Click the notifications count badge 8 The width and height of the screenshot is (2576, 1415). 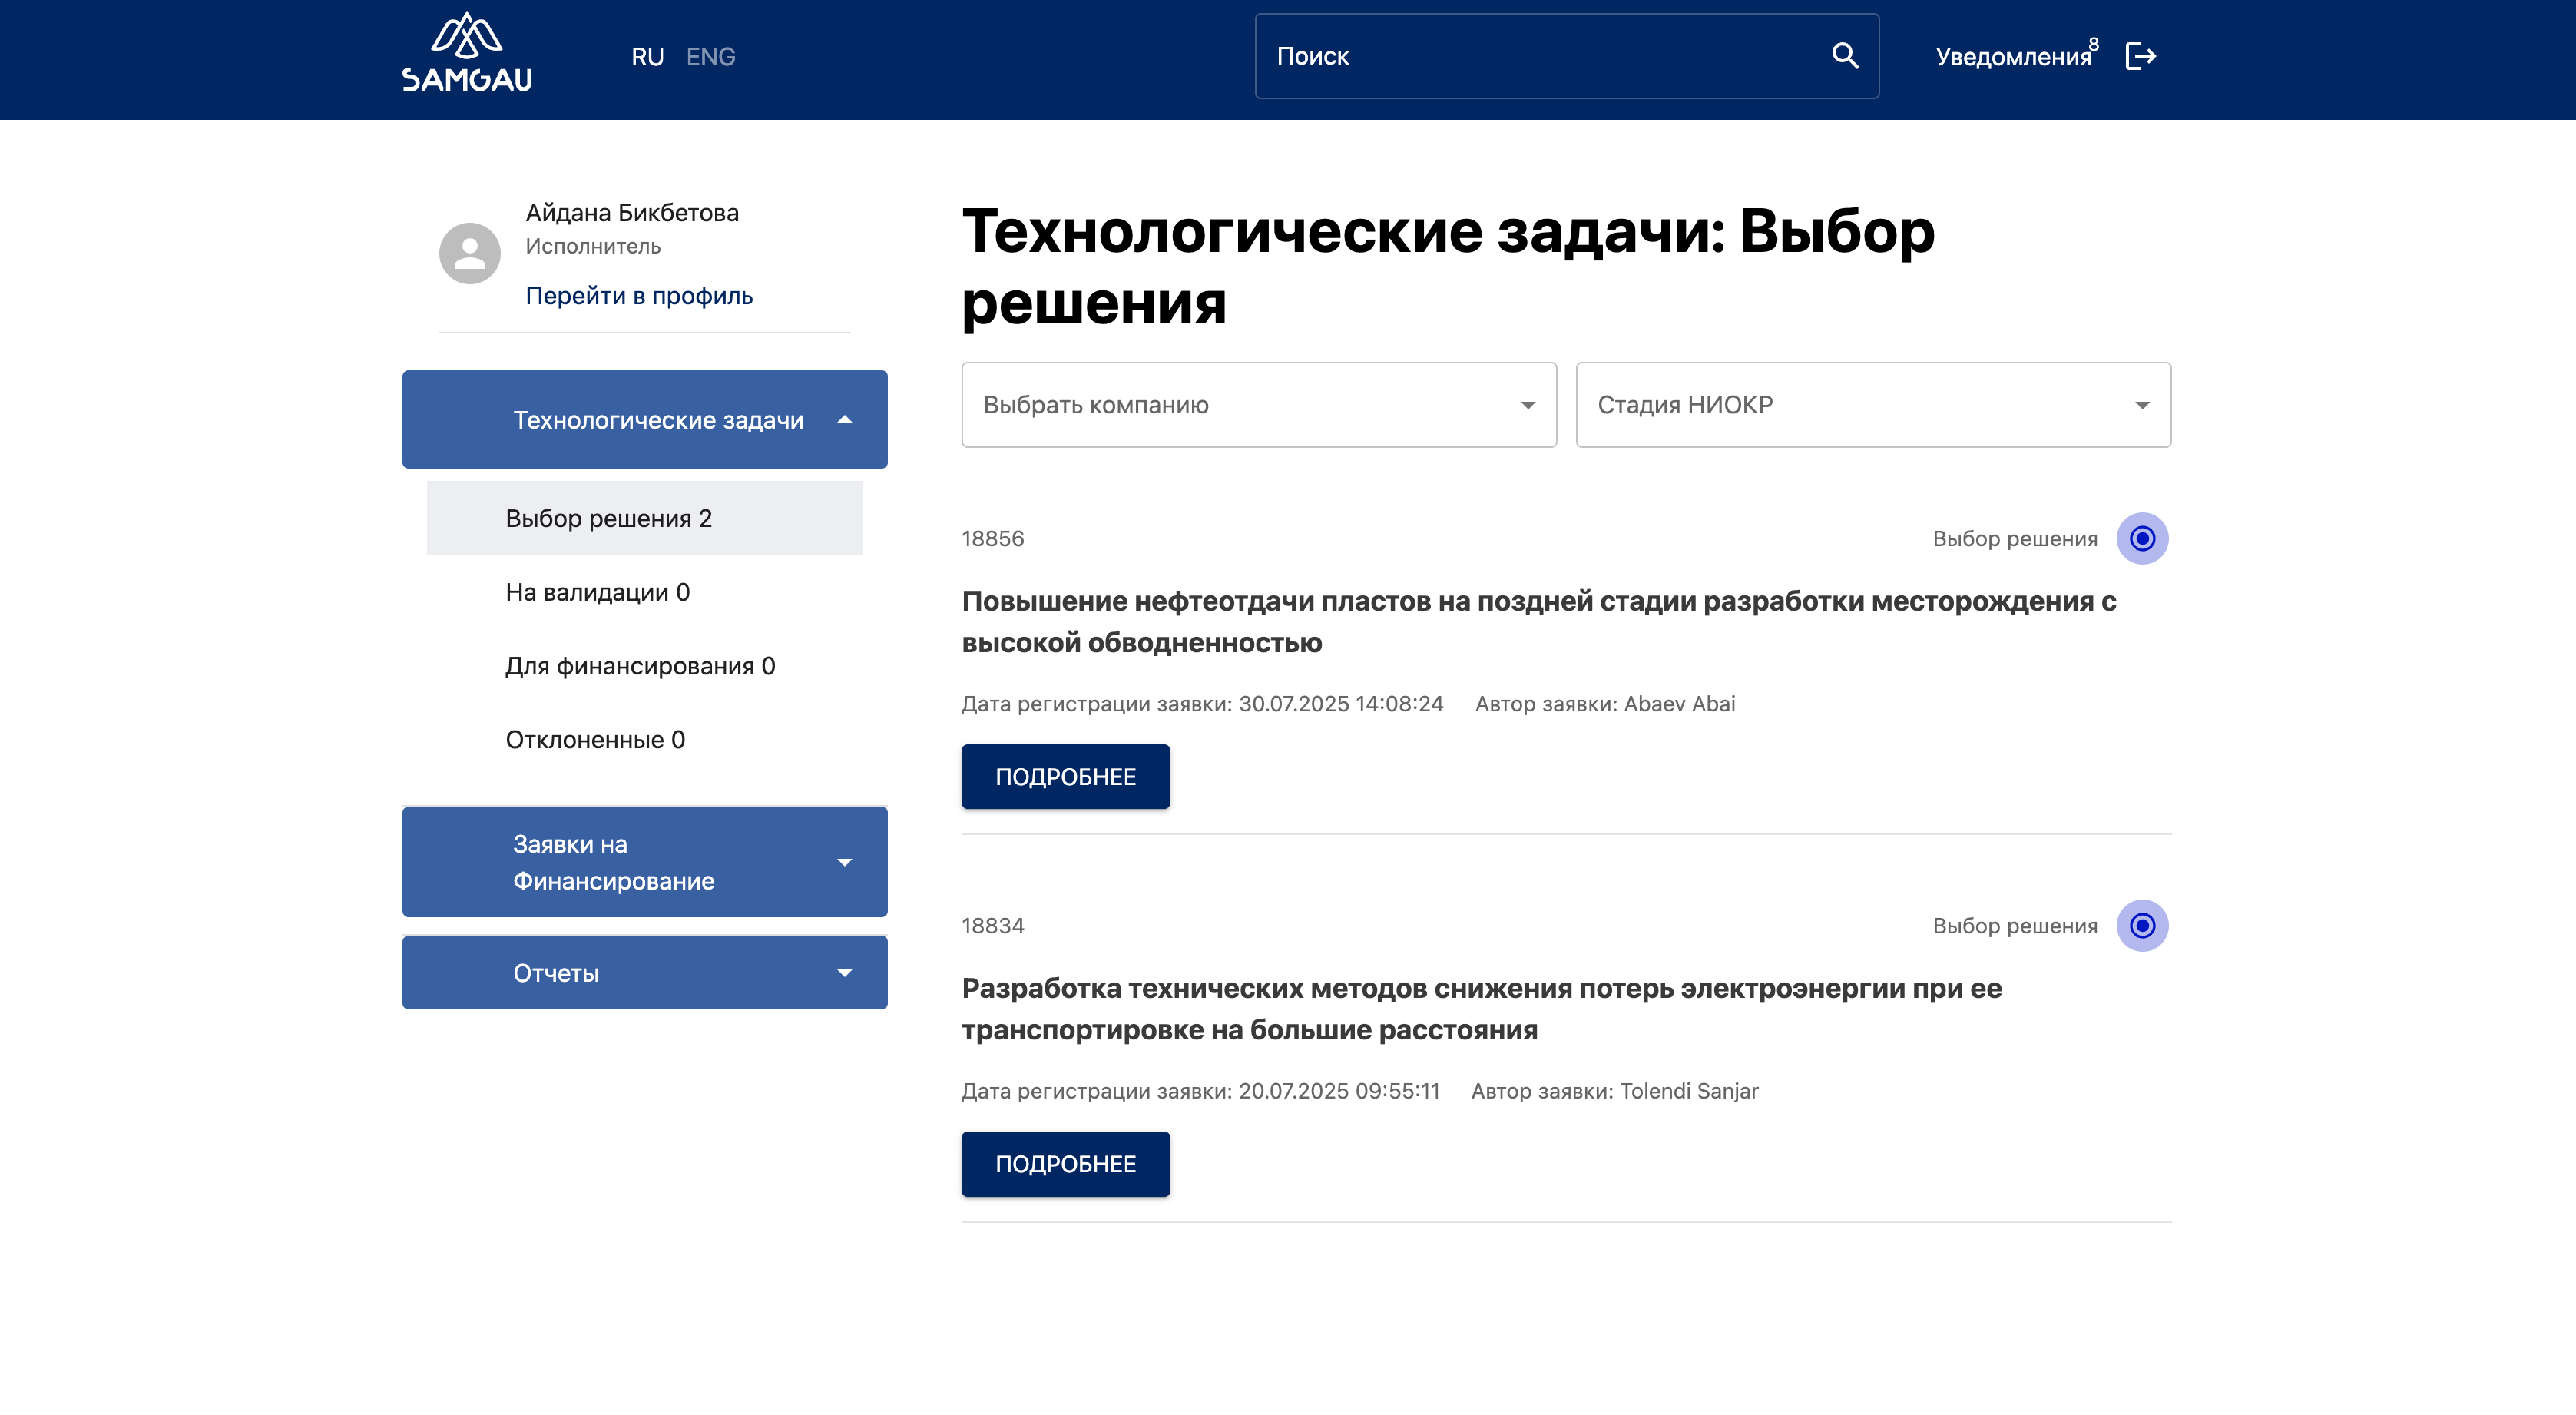(2093, 44)
